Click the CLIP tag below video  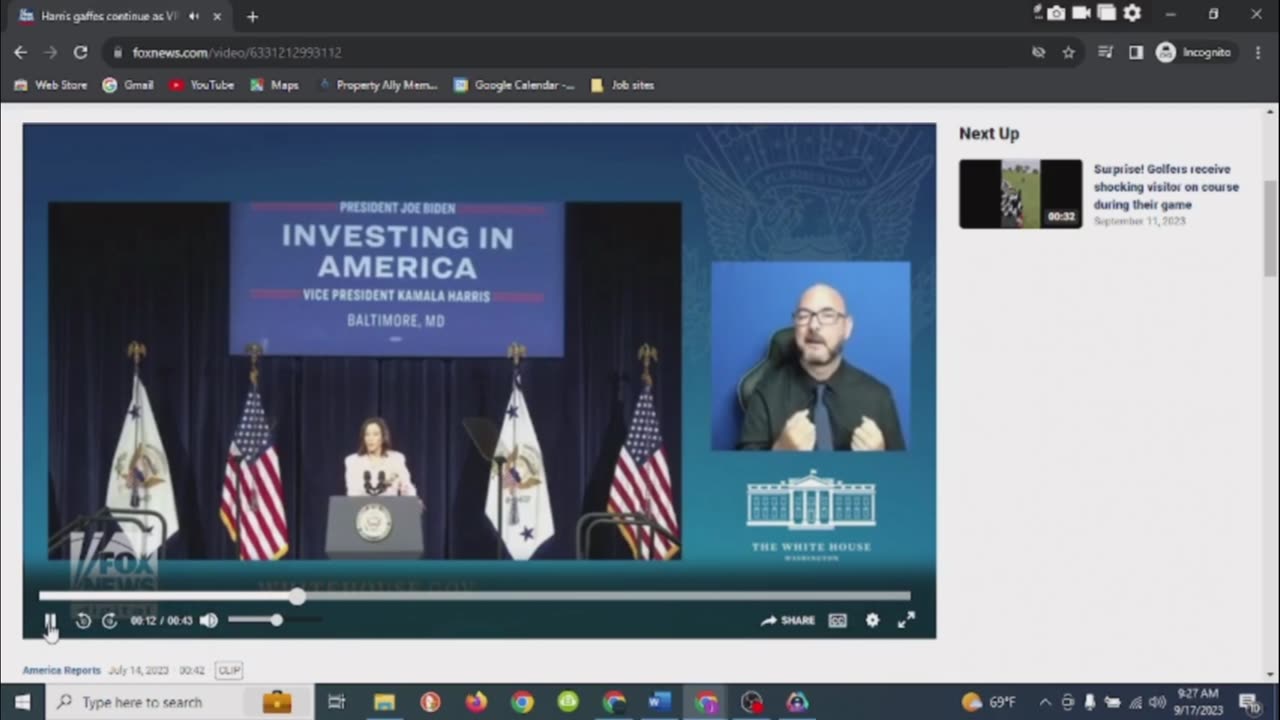pyautogui.click(x=229, y=671)
